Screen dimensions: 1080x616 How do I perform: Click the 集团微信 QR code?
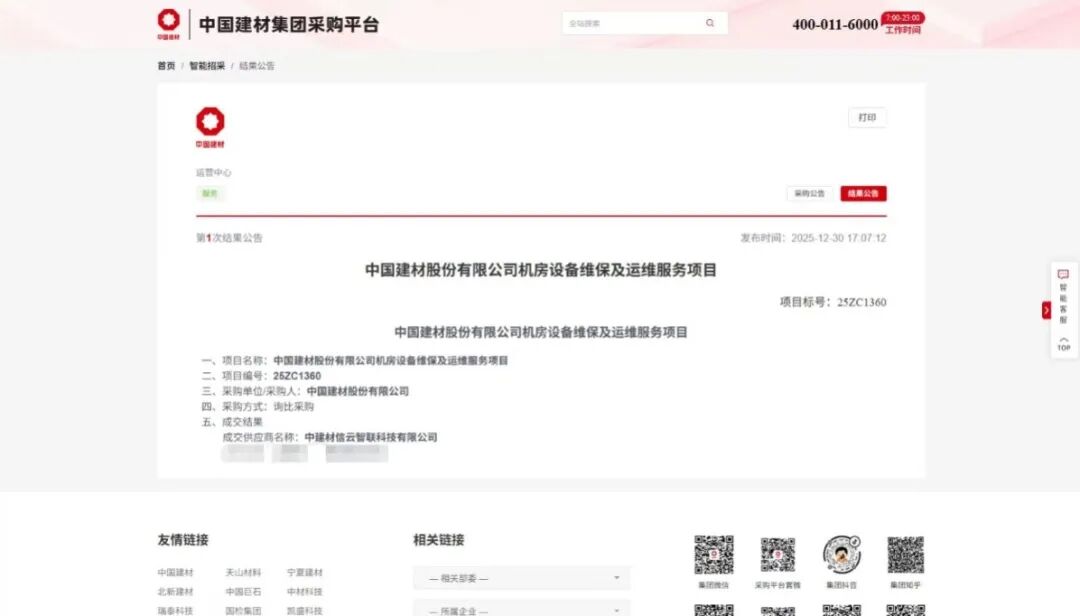point(713,554)
